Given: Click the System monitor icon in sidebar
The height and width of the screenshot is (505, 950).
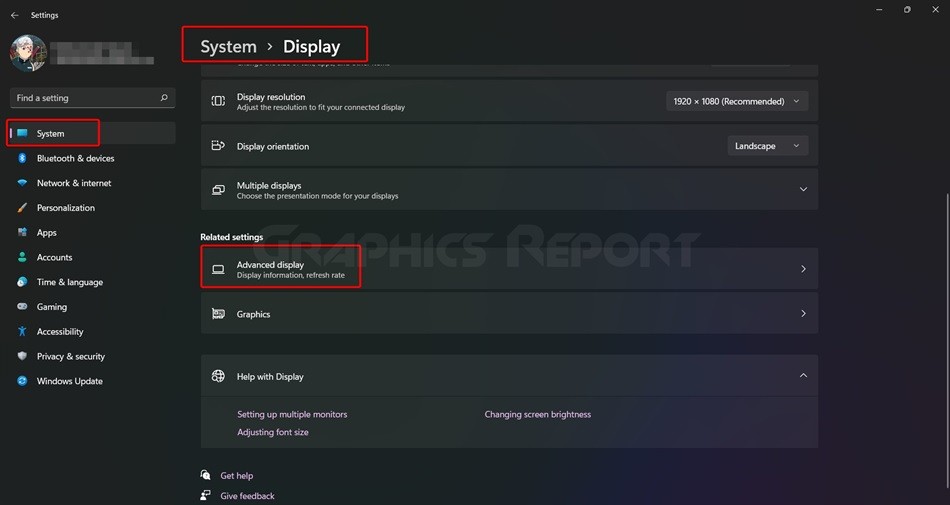Looking at the screenshot, I should coord(22,133).
